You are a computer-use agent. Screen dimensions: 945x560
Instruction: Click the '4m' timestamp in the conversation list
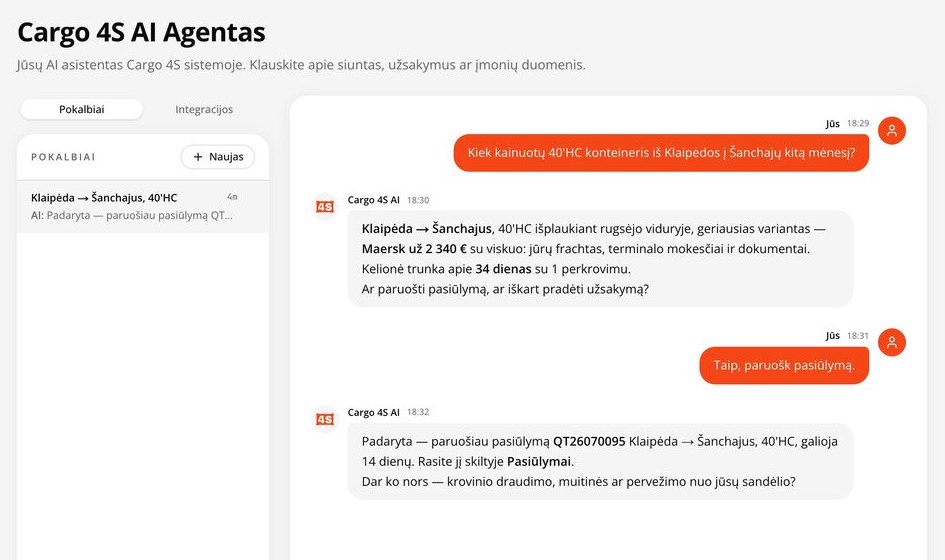[232, 197]
